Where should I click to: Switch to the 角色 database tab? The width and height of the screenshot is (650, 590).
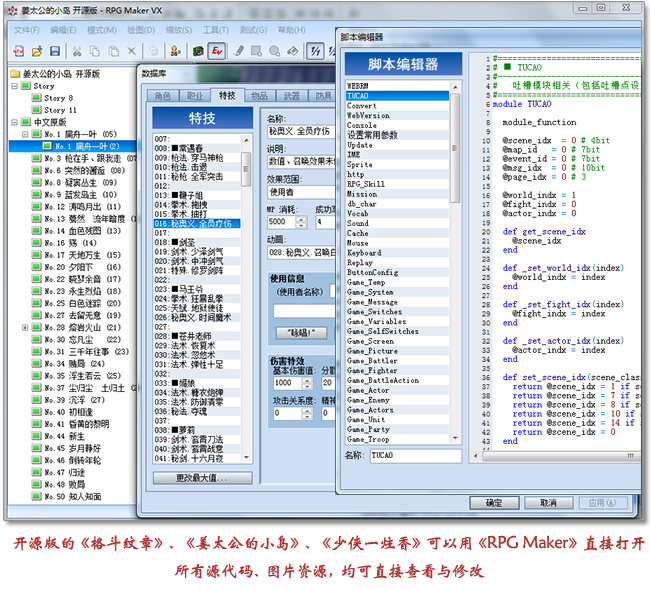163,96
